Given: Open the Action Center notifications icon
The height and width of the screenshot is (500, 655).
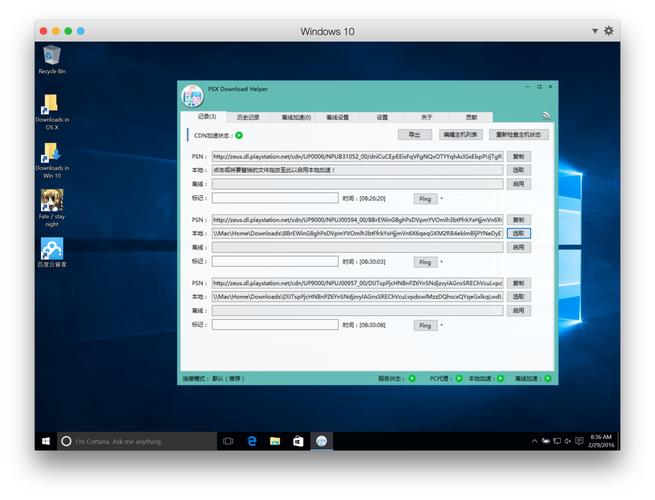Looking at the screenshot, I should pos(579,441).
